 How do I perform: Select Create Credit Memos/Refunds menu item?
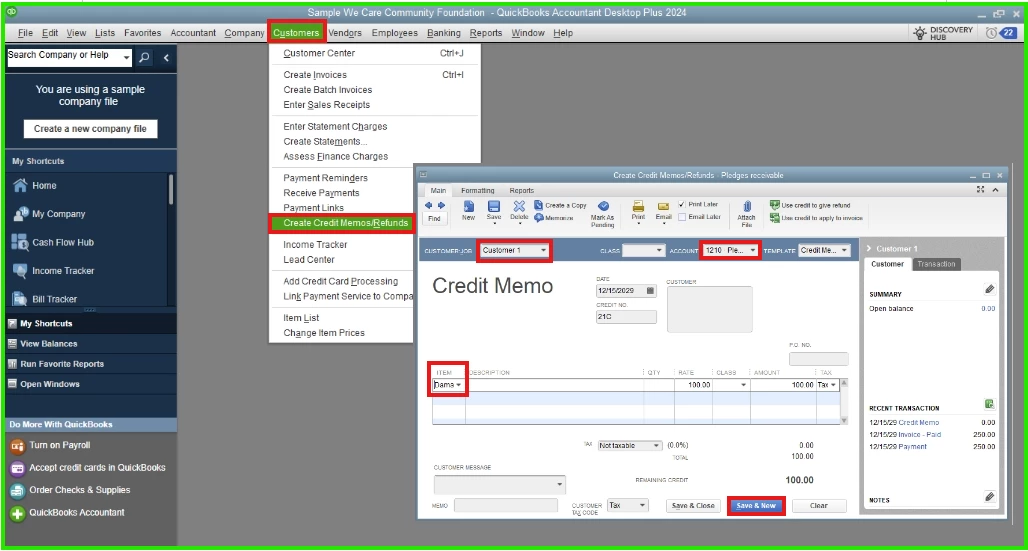[x=346, y=223]
